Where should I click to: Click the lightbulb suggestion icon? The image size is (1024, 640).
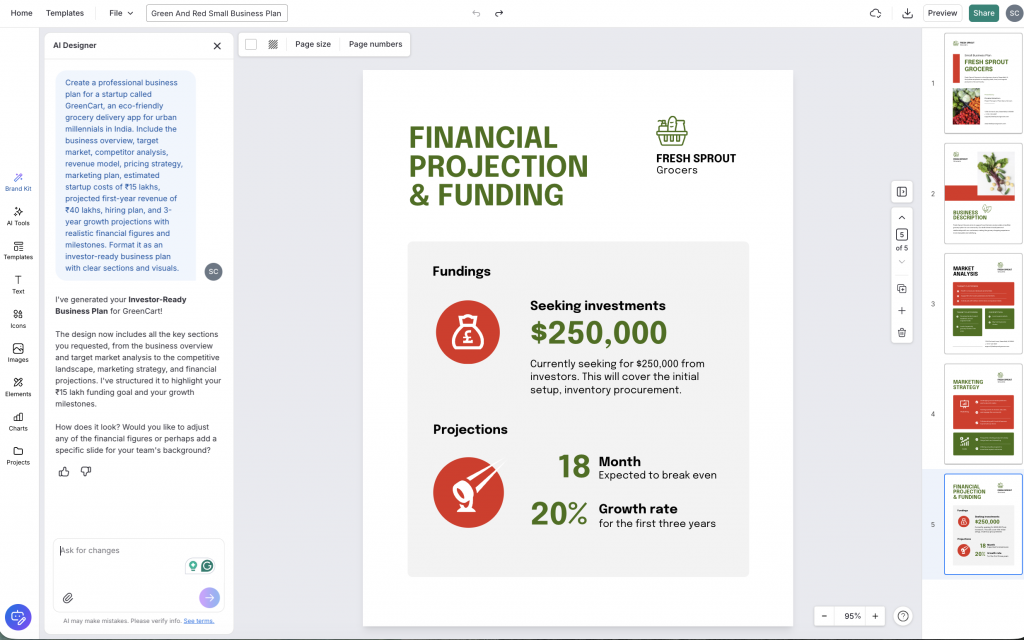(x=193, y=566)
